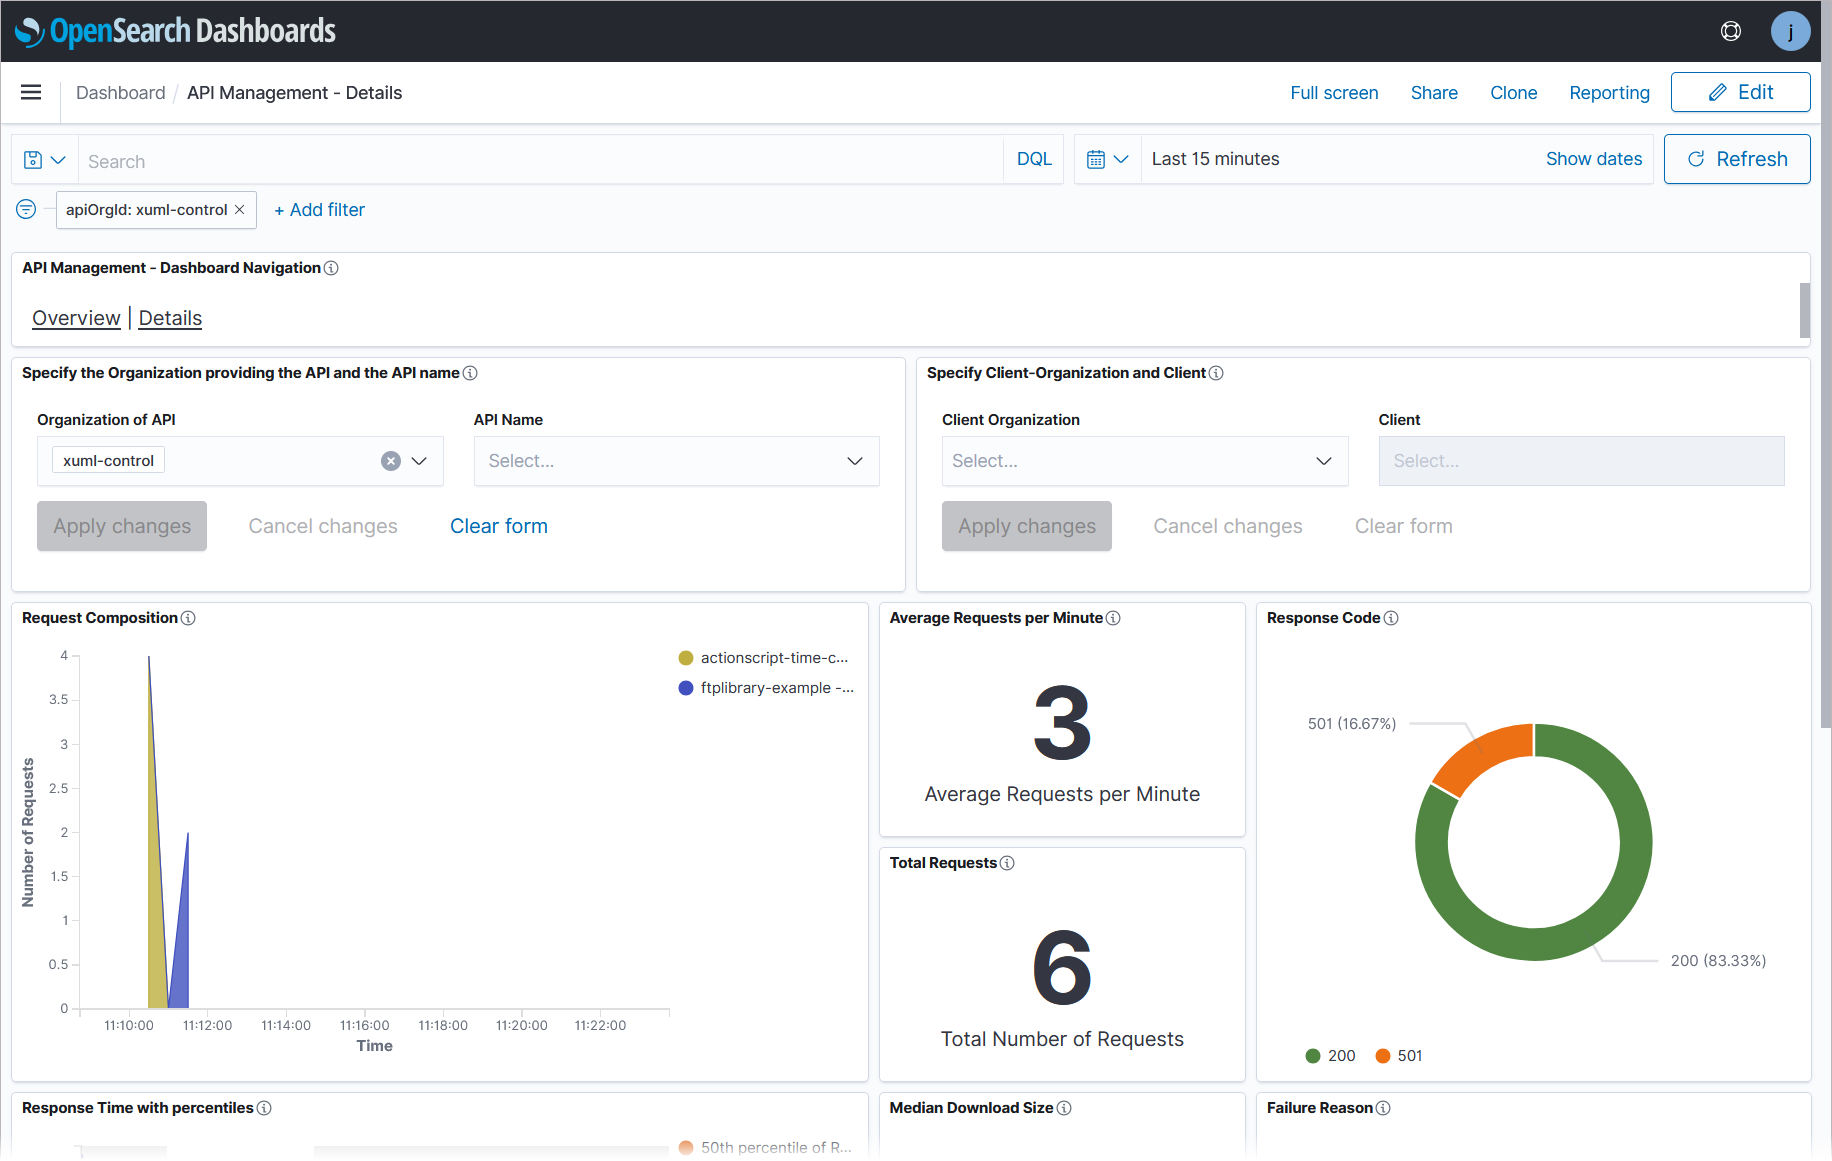This screenshot has height=1161, width=1832.
Task: Open the saved queries menu
Action: 44,160
